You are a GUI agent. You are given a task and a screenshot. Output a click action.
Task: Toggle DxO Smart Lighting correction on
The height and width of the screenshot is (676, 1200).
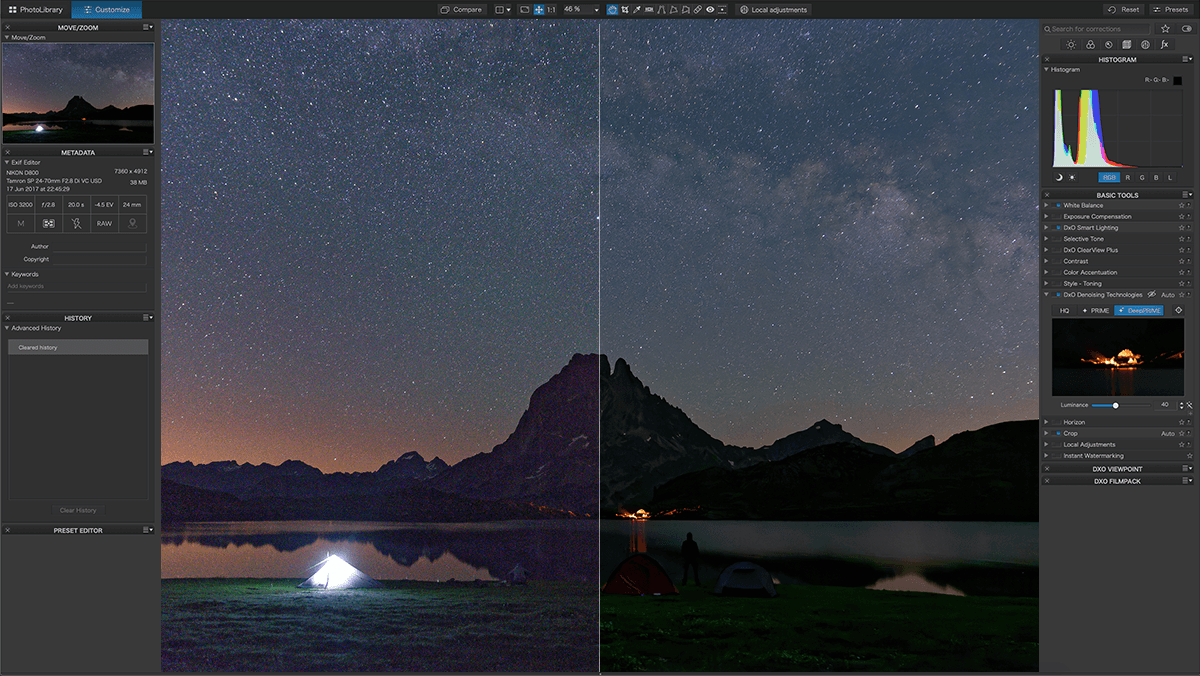click(x=1057, y=228)
